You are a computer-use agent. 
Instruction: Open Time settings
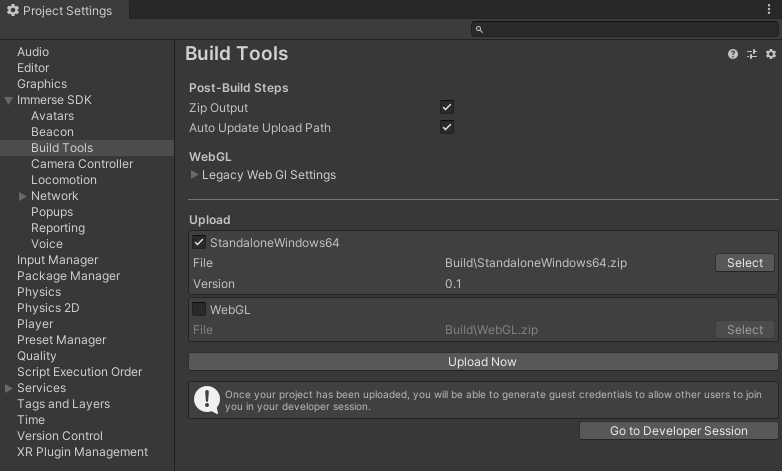point(31,420)
